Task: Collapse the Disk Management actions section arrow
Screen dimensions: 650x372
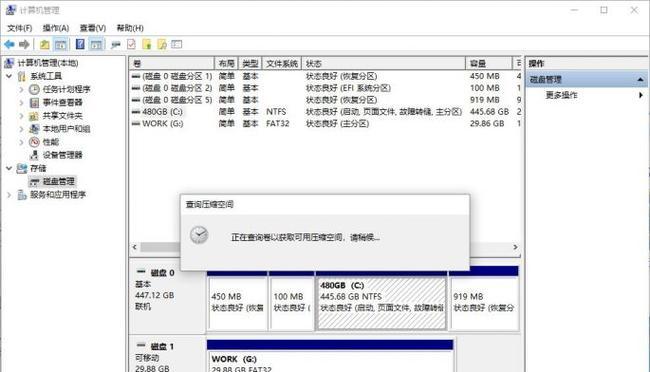Action: pos(640,79)
